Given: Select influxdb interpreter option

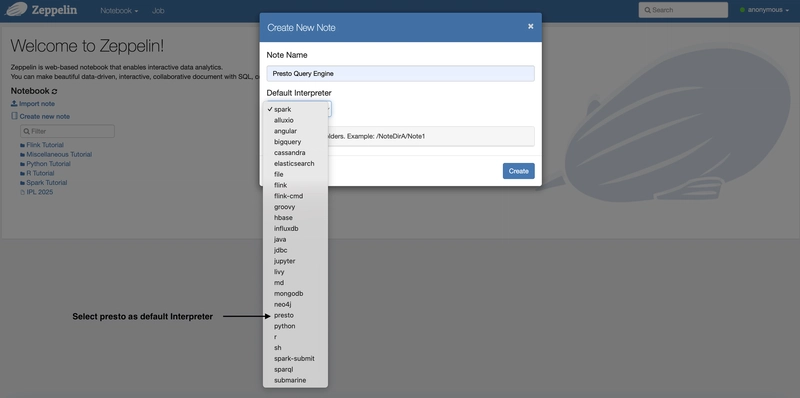Looking at the screenshot, I should pyautogui.click(x=295, y=229).
